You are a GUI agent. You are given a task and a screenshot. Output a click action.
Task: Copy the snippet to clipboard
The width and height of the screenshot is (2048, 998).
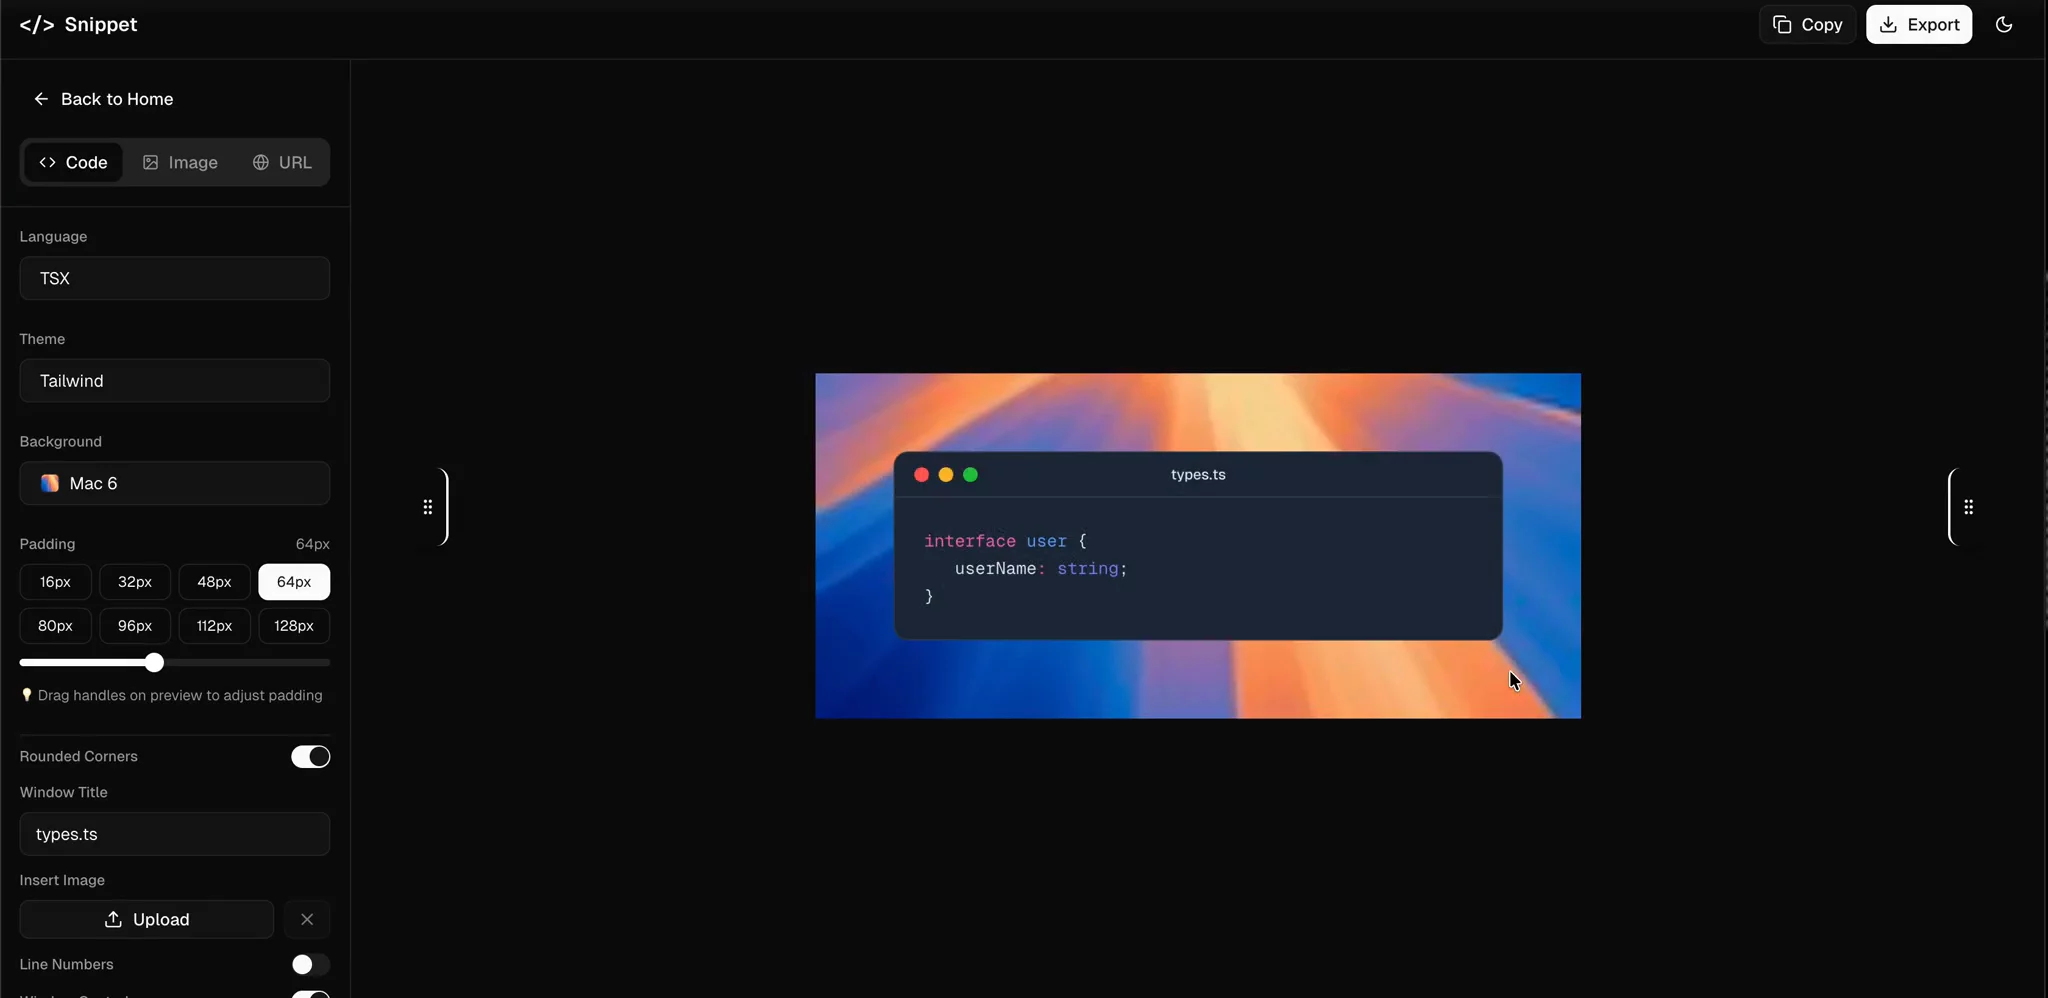pos(1808,24)
